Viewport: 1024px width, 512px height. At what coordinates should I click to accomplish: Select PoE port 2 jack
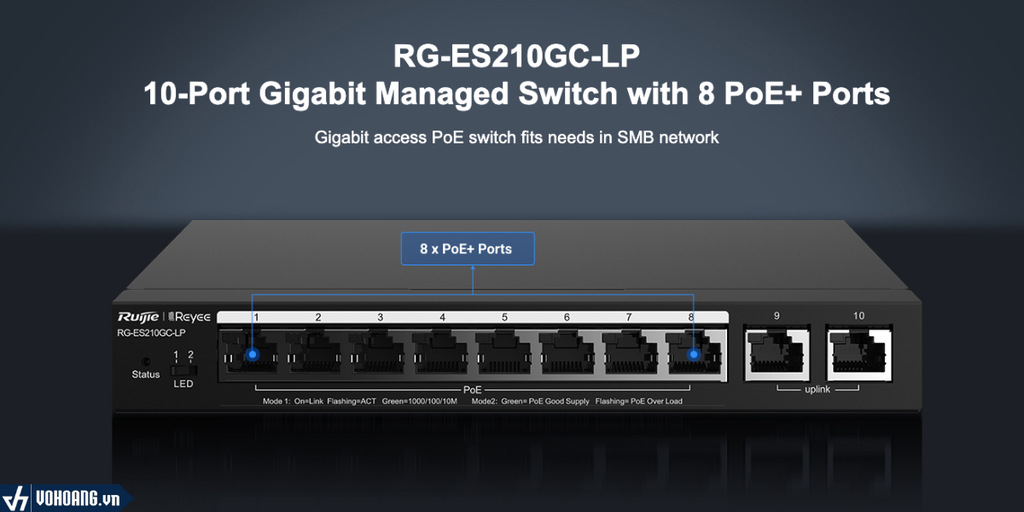pyautogui.click(x=313, y=353)
